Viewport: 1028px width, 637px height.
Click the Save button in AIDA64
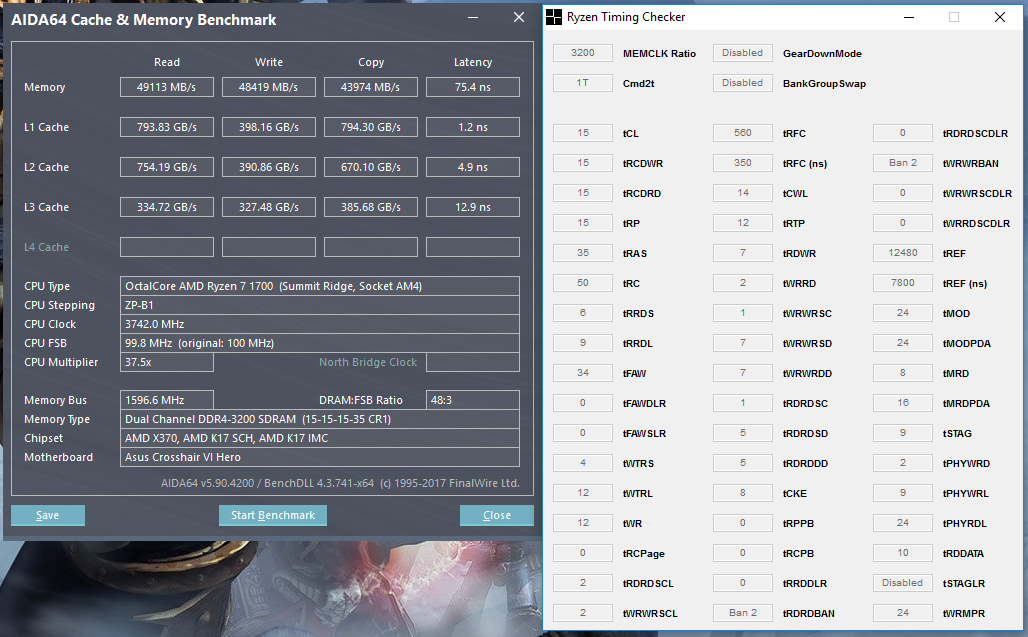48,515
